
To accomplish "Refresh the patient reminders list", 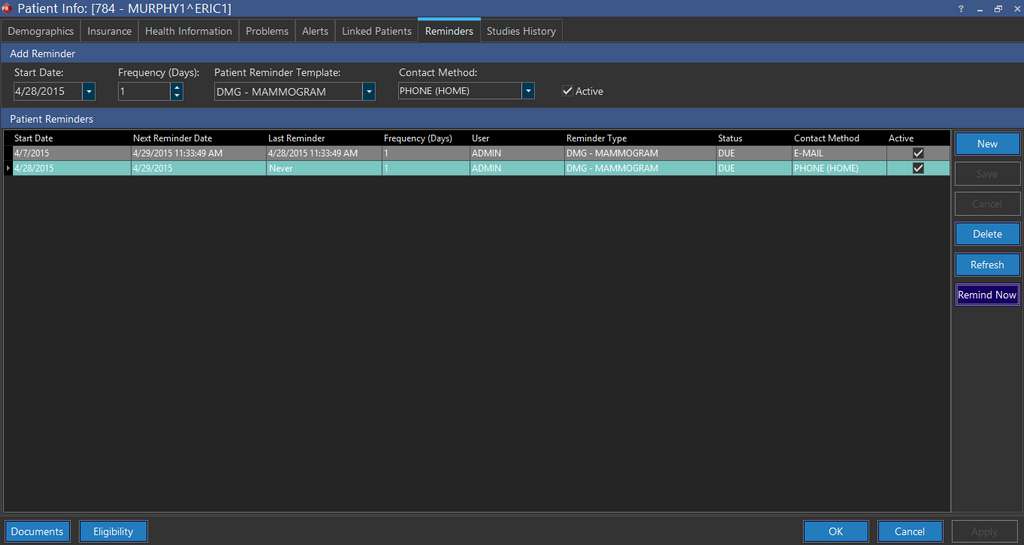I will pos(987,265).
